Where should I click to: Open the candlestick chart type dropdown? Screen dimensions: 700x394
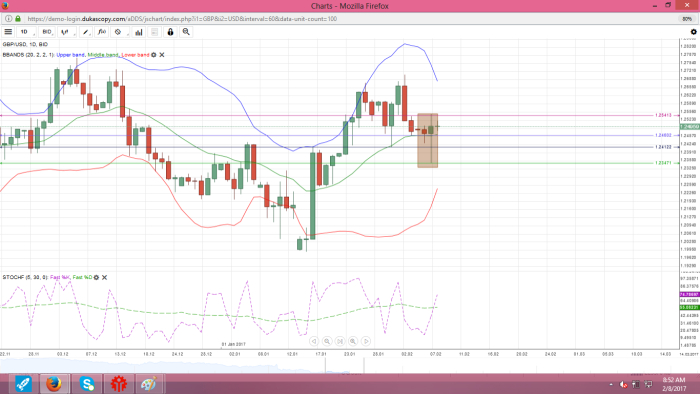[67, 32]
